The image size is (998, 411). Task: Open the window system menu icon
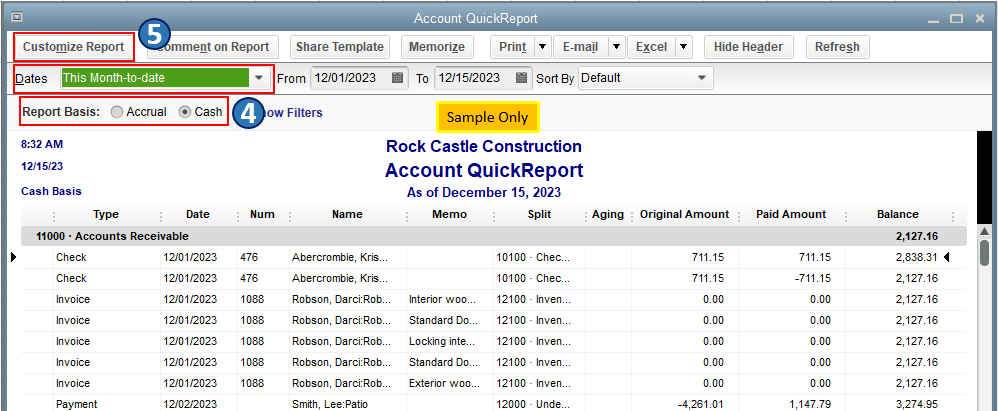click(x=17, y=18)
